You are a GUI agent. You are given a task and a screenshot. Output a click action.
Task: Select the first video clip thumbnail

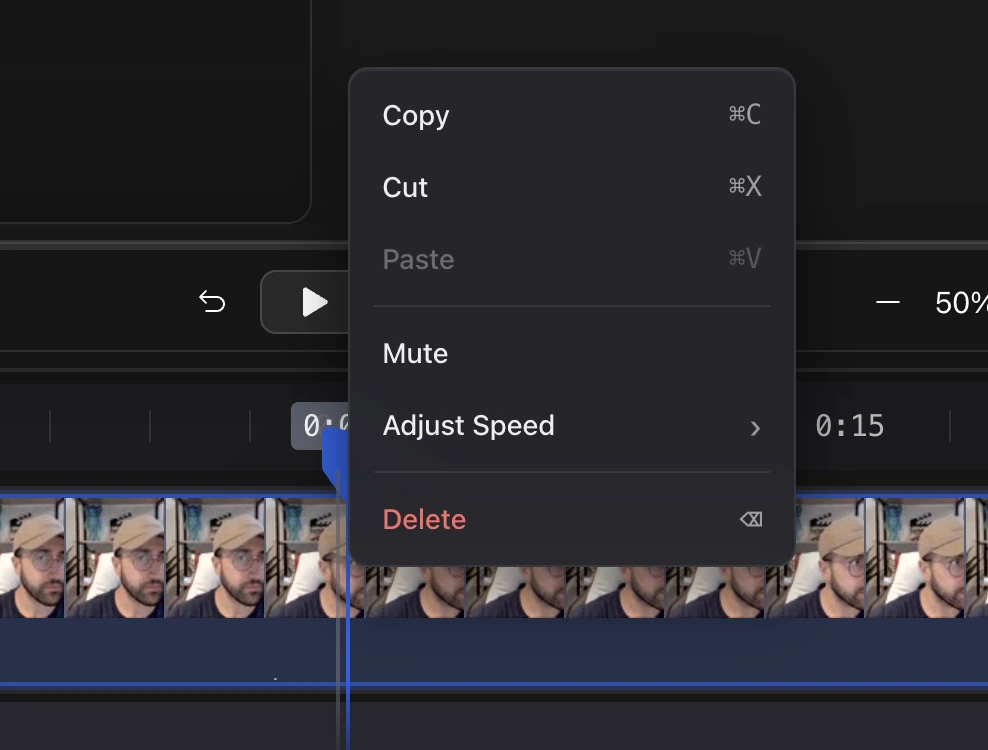(x=32, y=558)
